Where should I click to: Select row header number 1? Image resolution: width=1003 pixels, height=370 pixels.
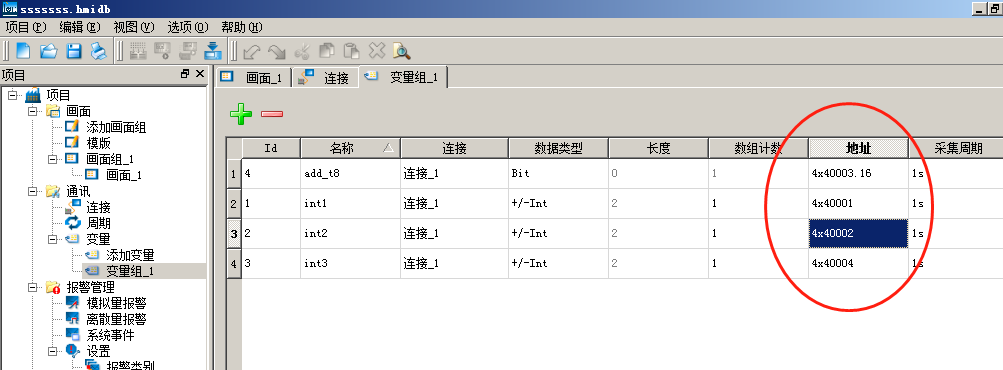pyautogui.click(x=234, y=173)
